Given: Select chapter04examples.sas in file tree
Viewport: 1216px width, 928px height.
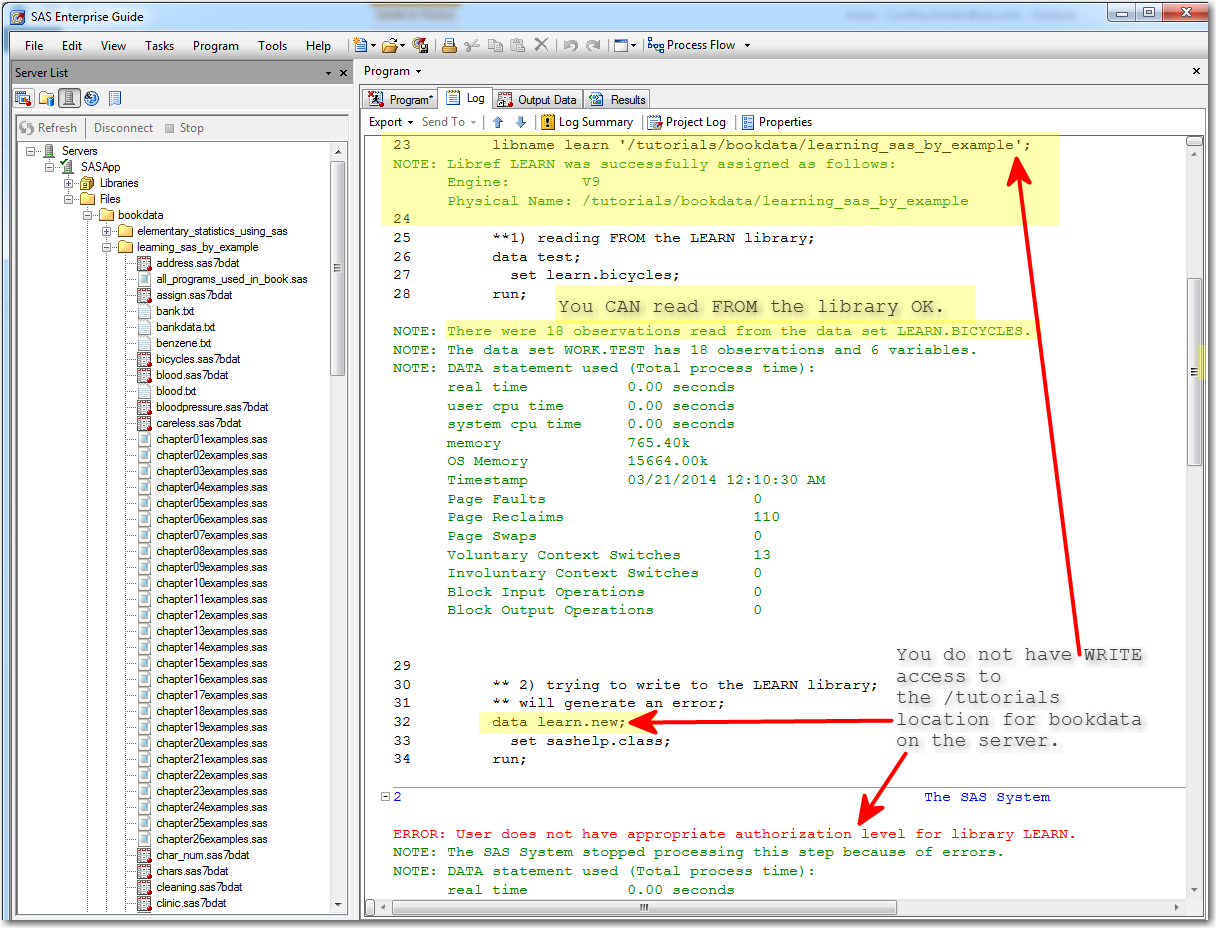Looking at the screenshot, I should coord(211,487).
